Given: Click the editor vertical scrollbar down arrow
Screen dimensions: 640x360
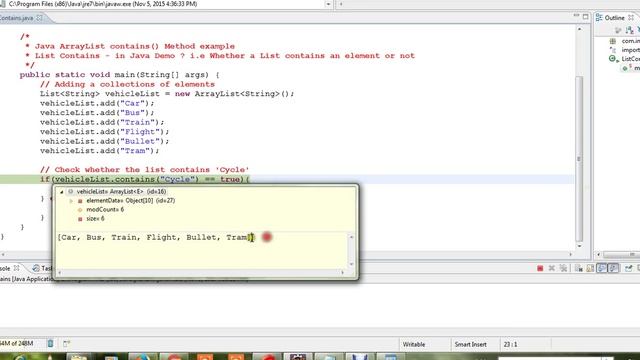Looking at the screenshot, I should click(x=579, y=246).
